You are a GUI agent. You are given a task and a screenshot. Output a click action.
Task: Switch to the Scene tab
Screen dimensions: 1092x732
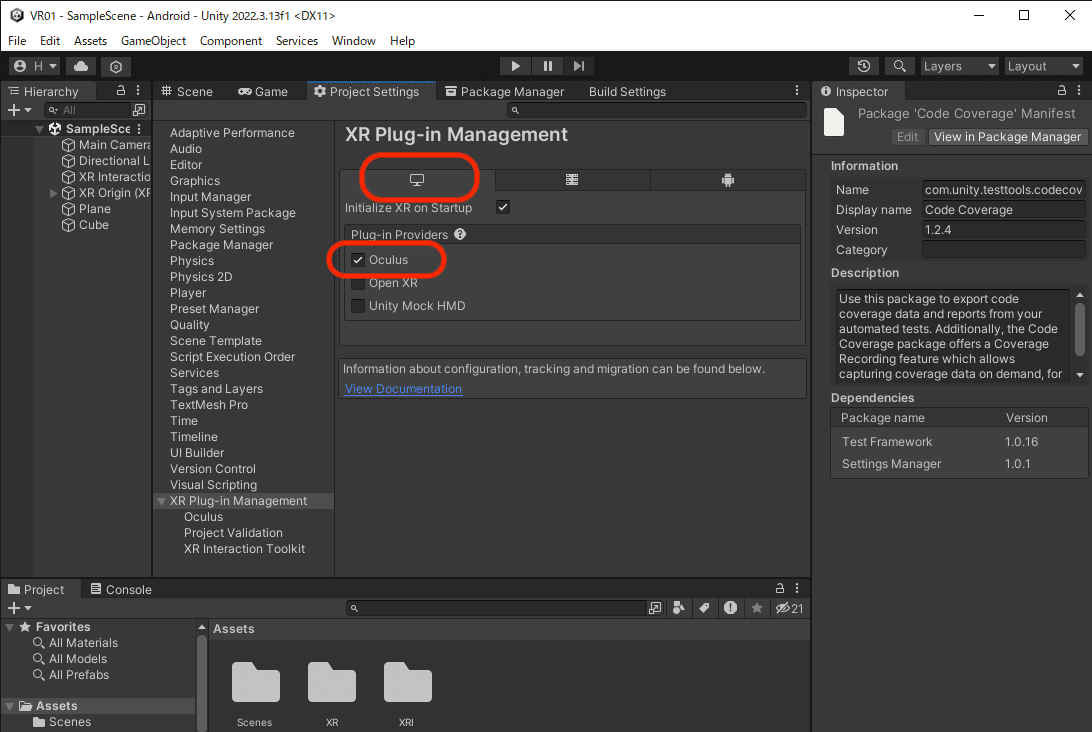[187, 91]
